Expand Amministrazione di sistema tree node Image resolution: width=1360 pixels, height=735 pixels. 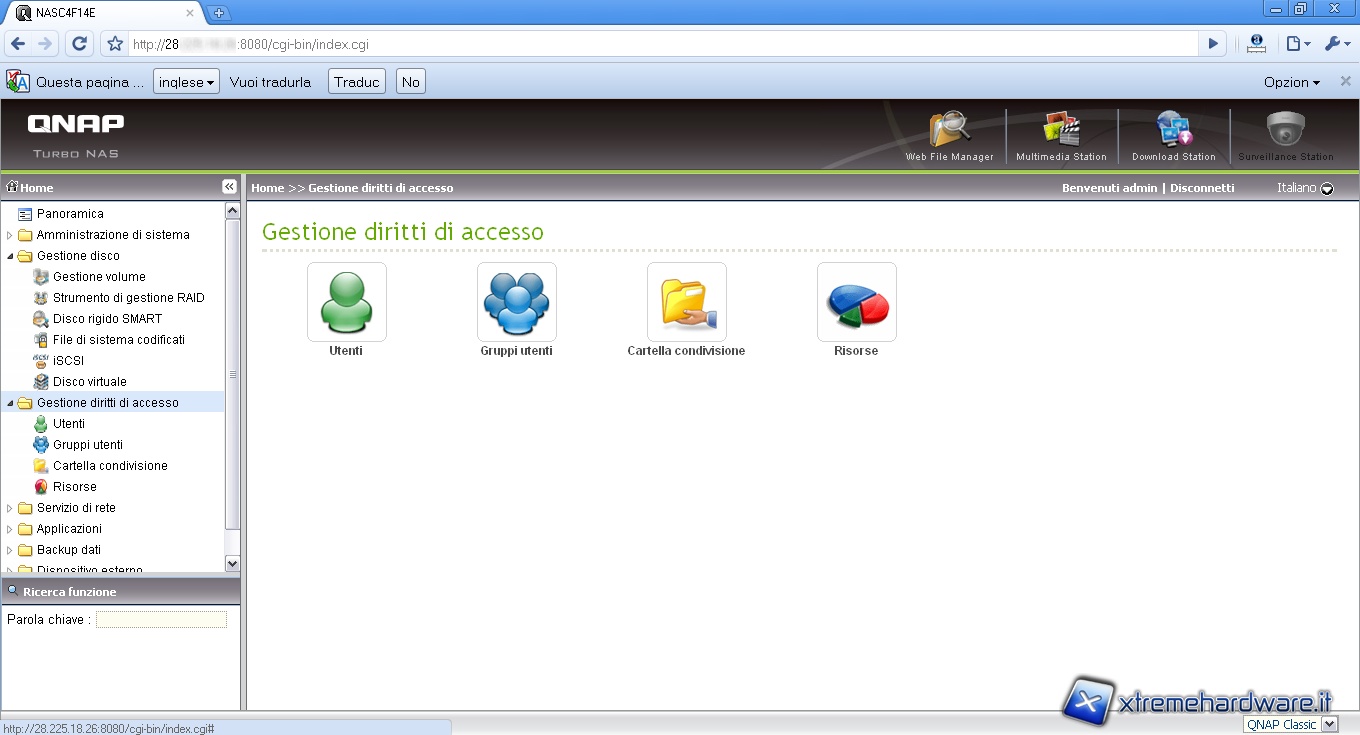pyautogui.click(x=10, y=235)
